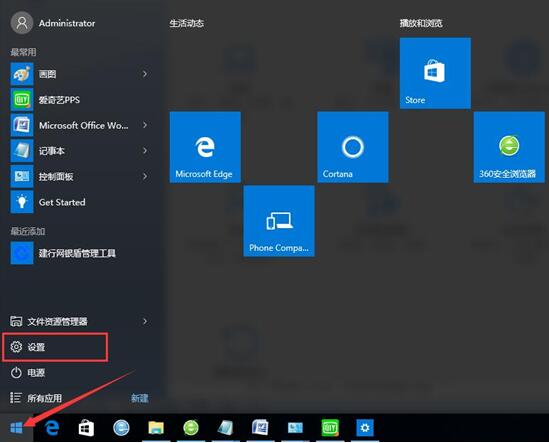The image size is (549, 443).
Task: Click the 新建 label beside All apps
Action: [x=140, y=398]
